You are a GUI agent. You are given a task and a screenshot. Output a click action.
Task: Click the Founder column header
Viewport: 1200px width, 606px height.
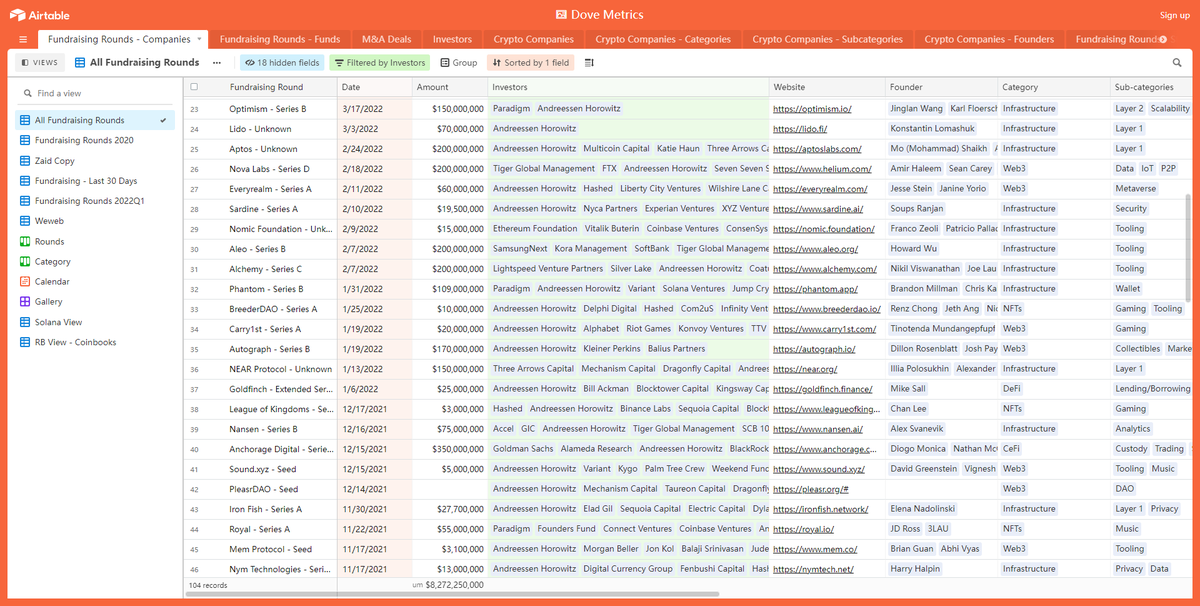(942, 87)
